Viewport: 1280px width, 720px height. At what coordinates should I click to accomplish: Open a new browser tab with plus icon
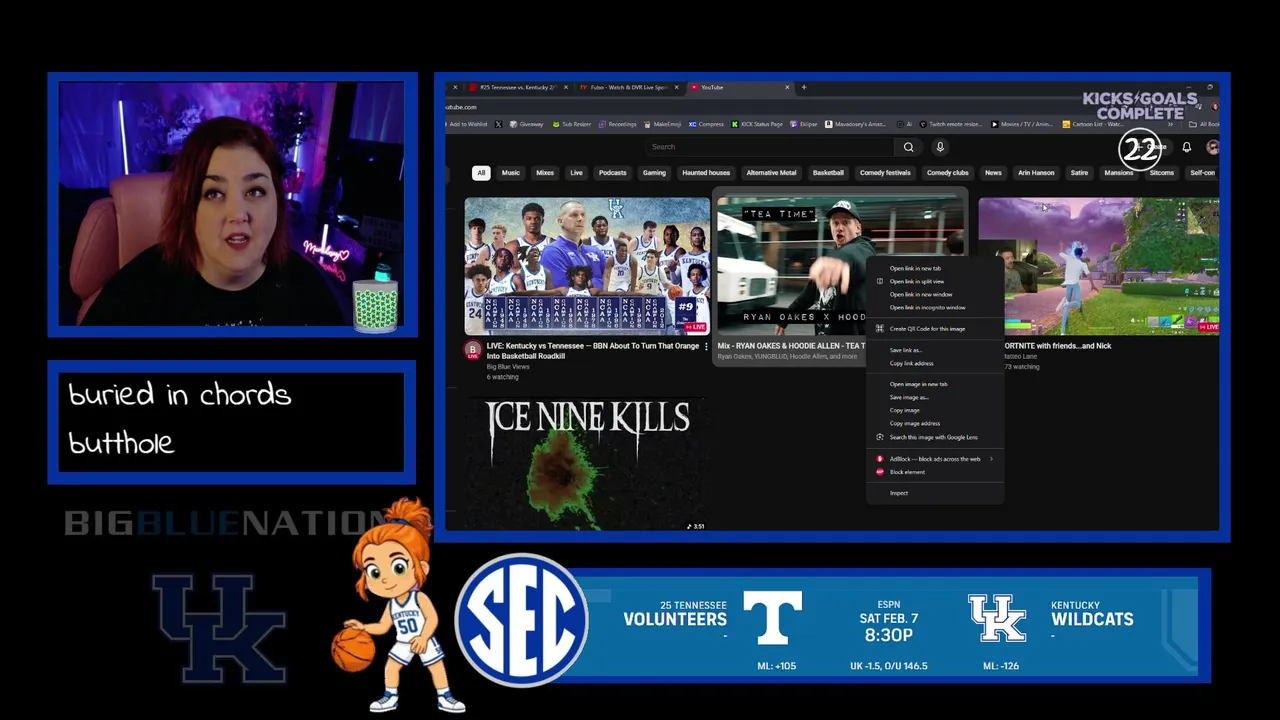pos(804,87)
